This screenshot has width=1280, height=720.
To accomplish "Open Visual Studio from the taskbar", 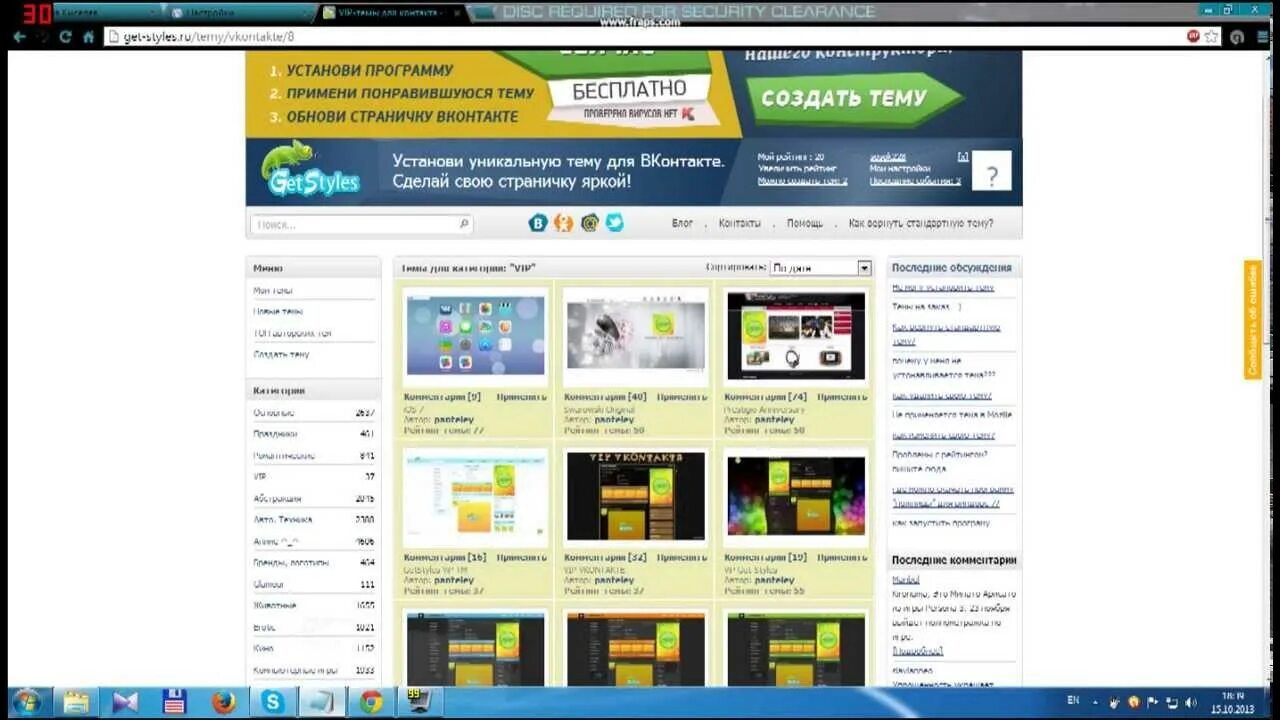I will [x=125, y=702].
